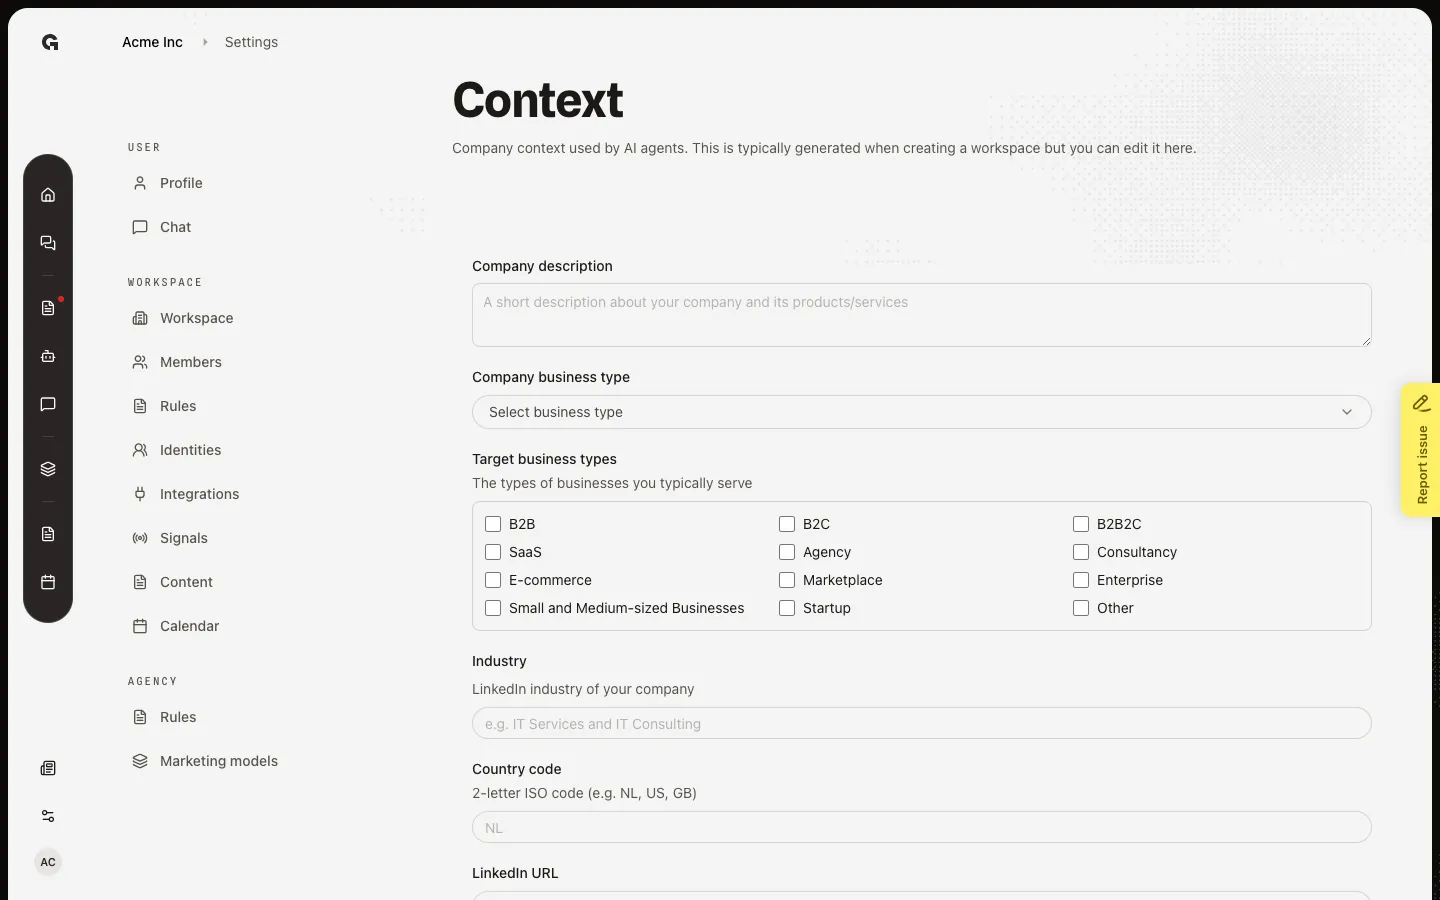Screen dimensions: 1440x900
Task: Click the robot agent icon in sidebar
Action: 48,356
